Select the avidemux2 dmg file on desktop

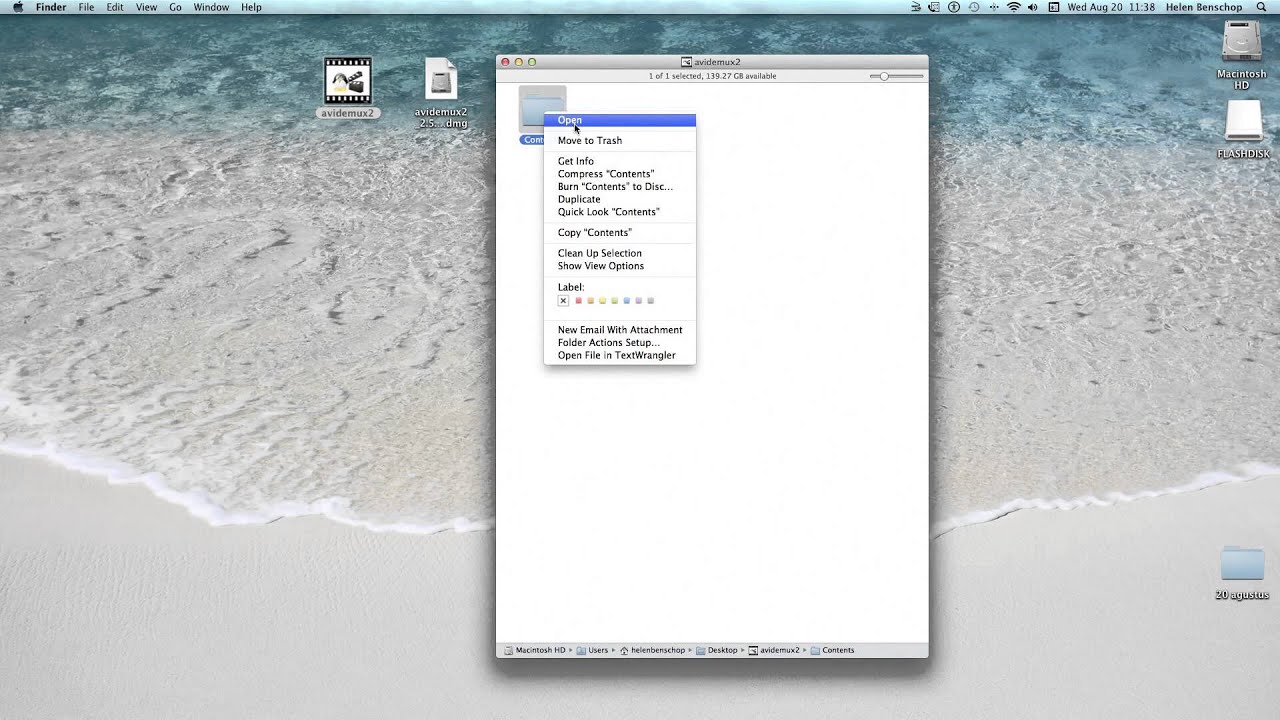pyautogui.click(x=441, y=80)
